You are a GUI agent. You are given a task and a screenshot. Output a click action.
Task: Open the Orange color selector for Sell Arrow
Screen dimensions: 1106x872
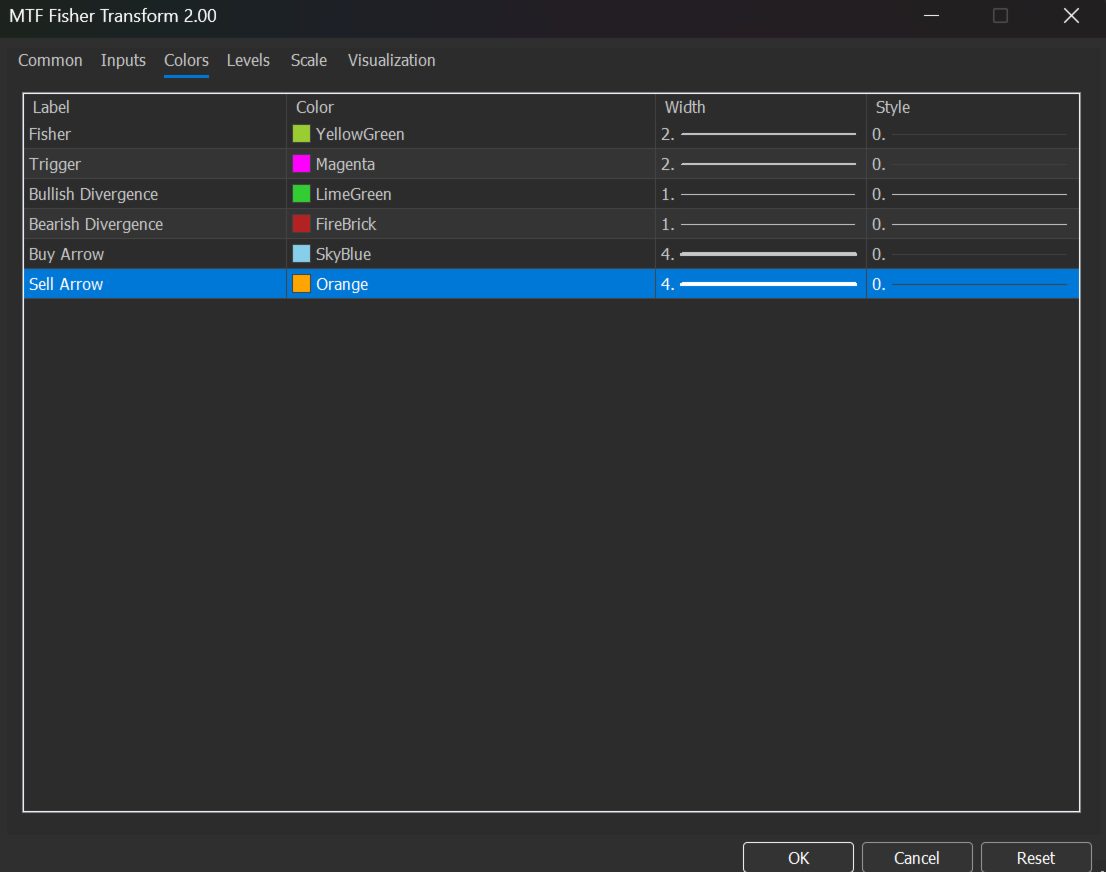(x=300, y=283)
